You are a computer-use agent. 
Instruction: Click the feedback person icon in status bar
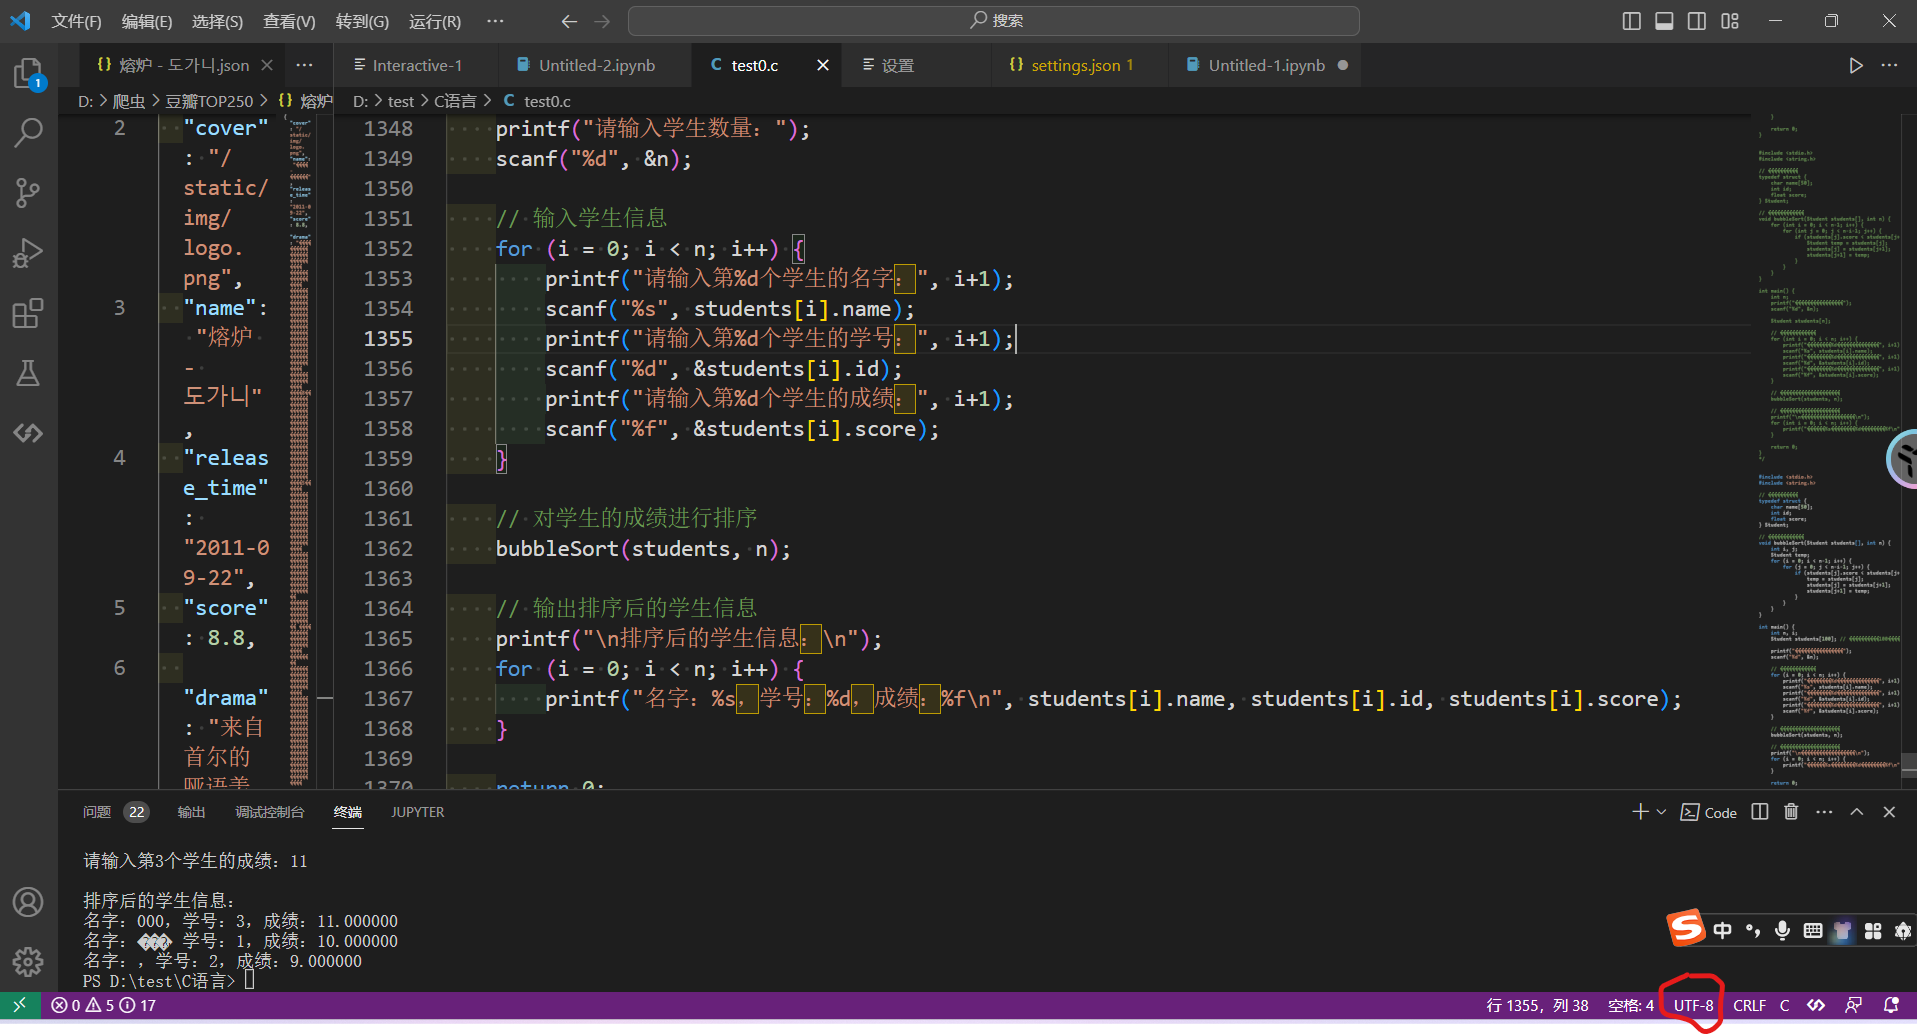tap(1853, 1005)
